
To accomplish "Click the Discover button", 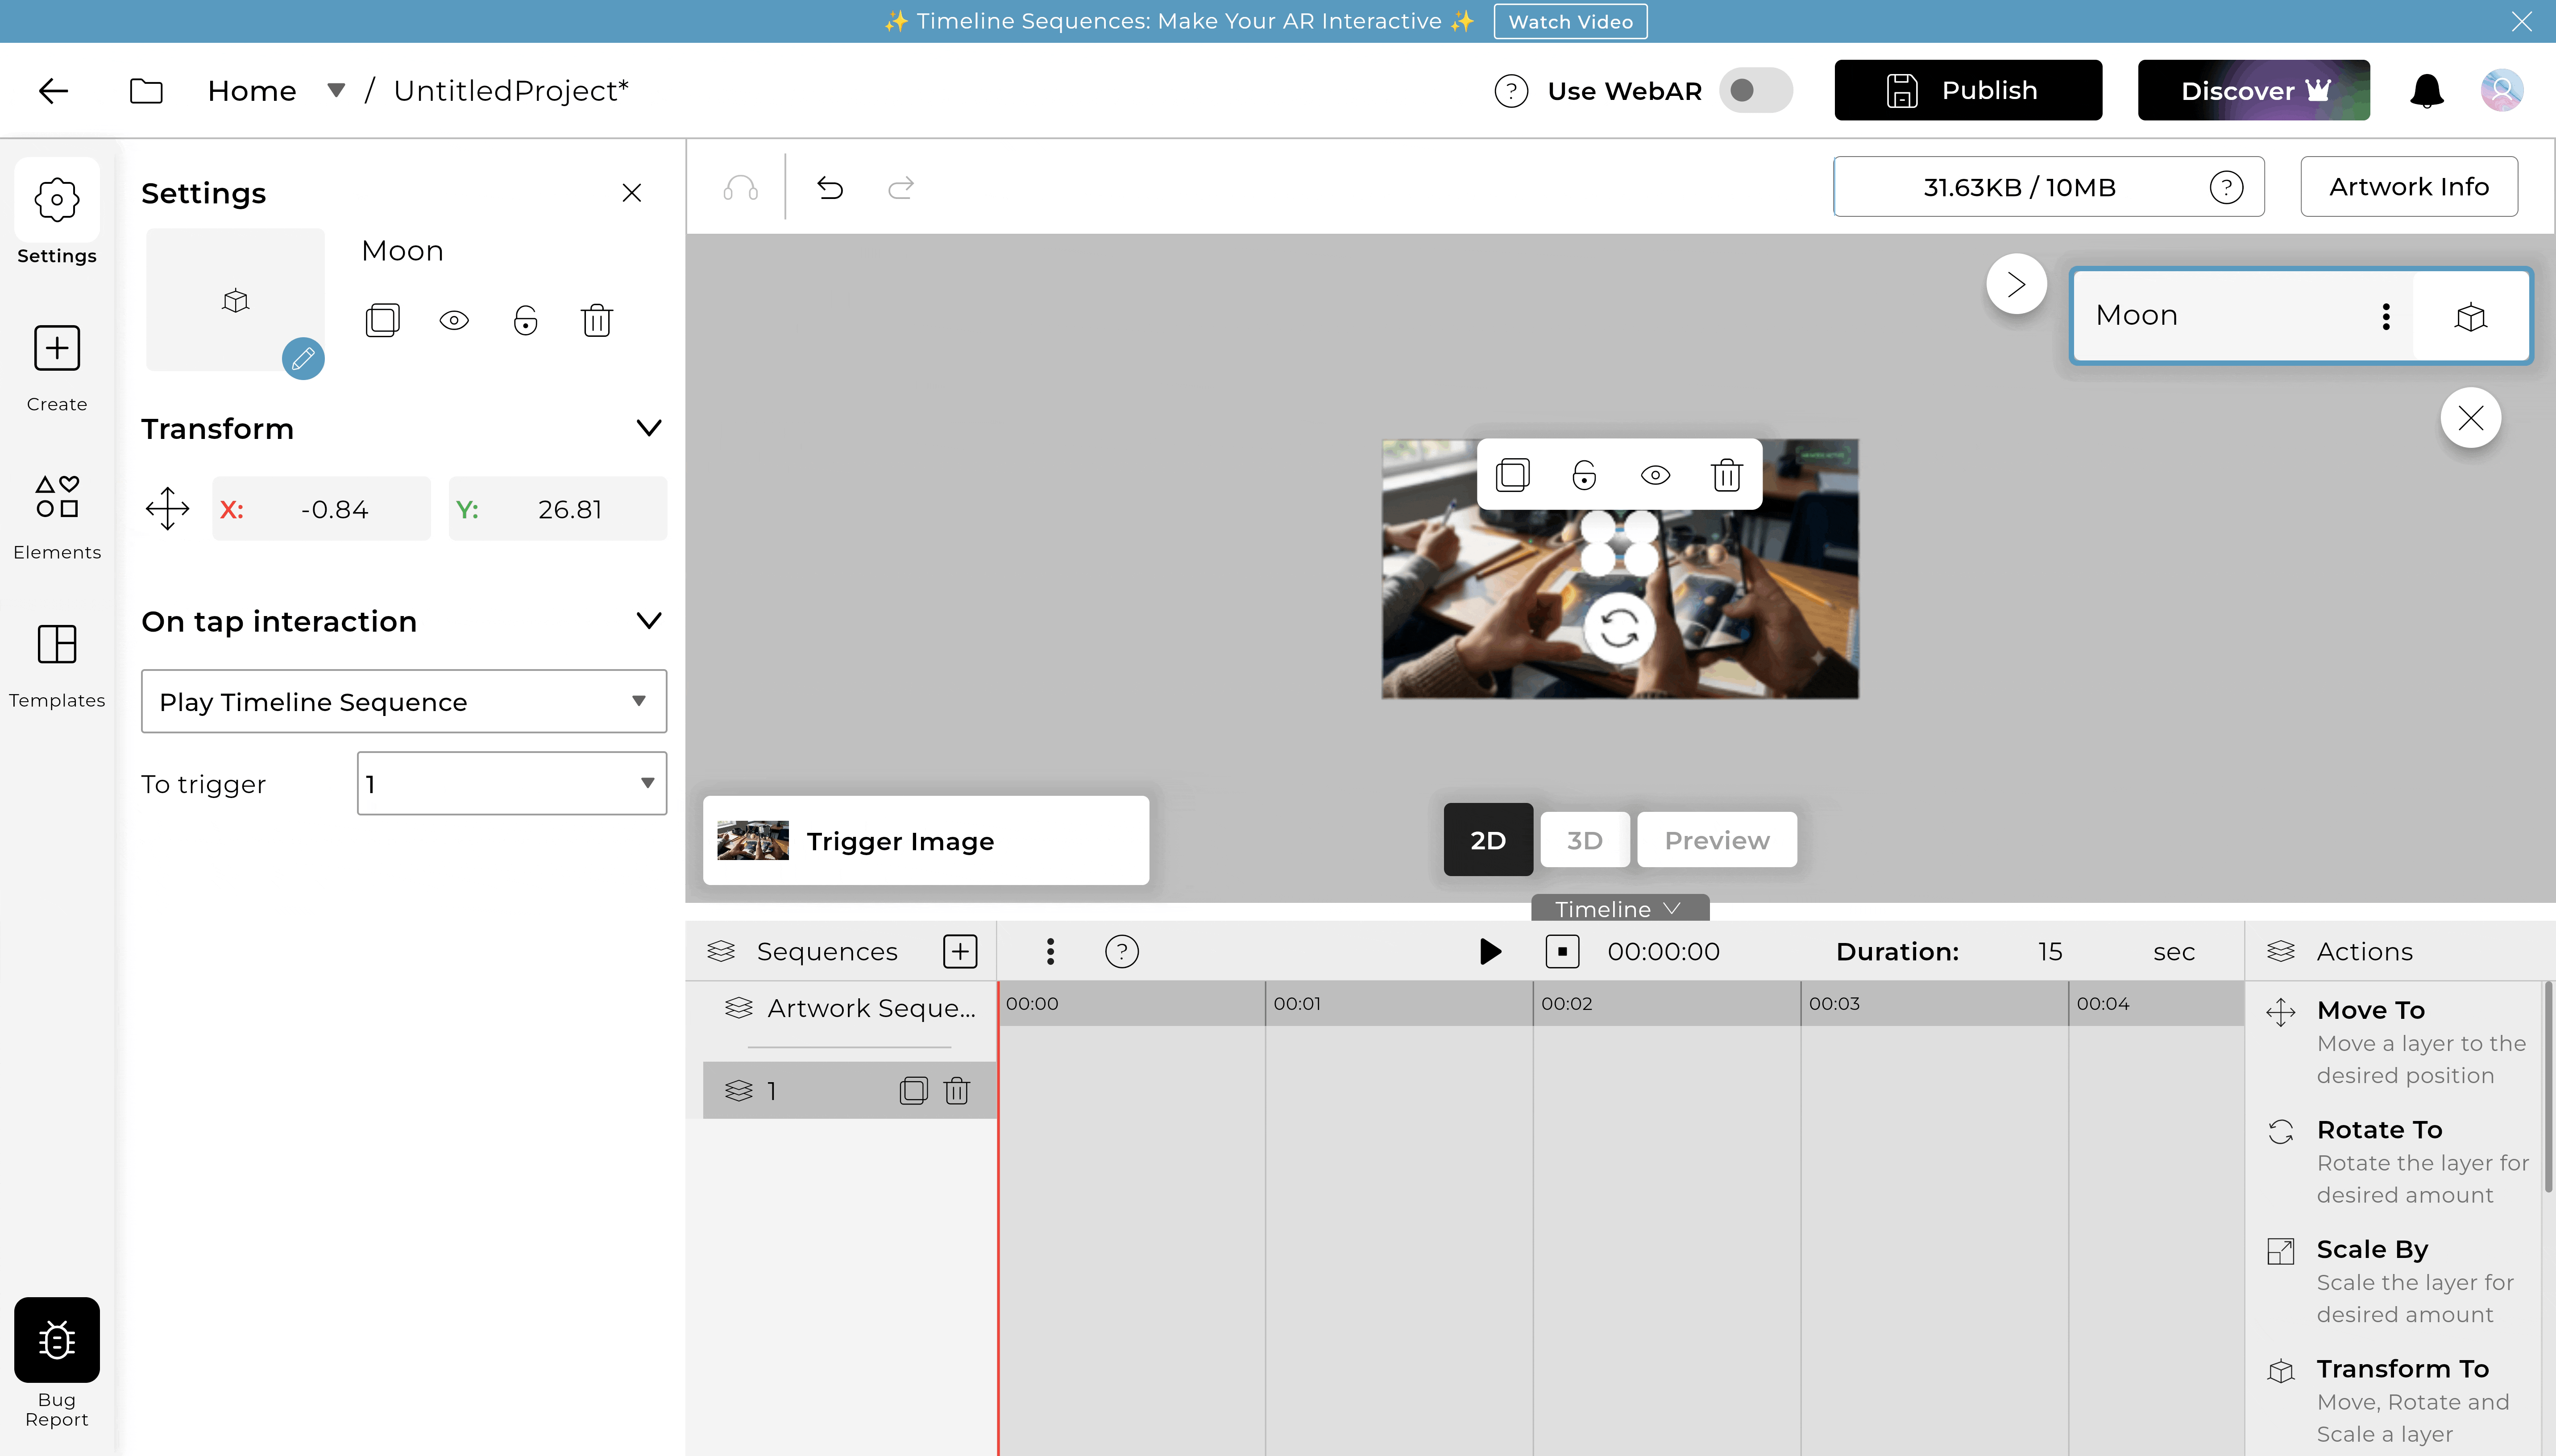I will [x=2253, y=90].
